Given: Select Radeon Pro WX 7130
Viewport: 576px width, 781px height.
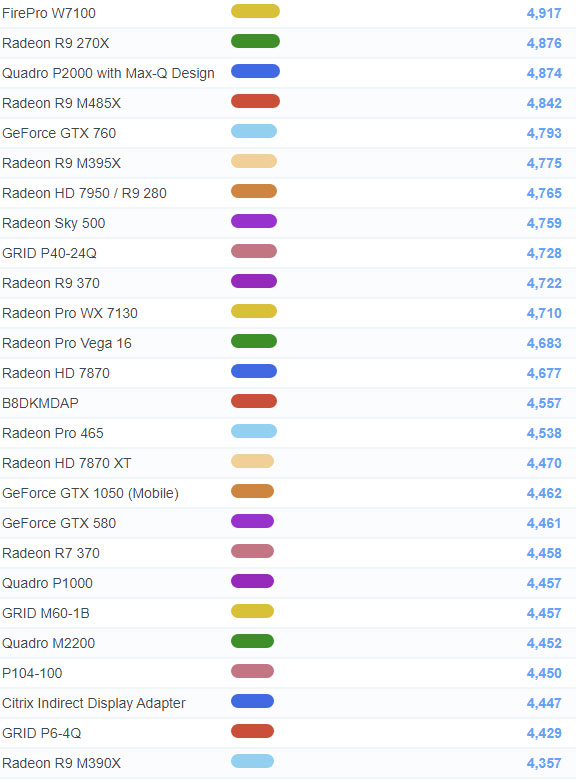Looking at the screenshot, I should point(70,313).
